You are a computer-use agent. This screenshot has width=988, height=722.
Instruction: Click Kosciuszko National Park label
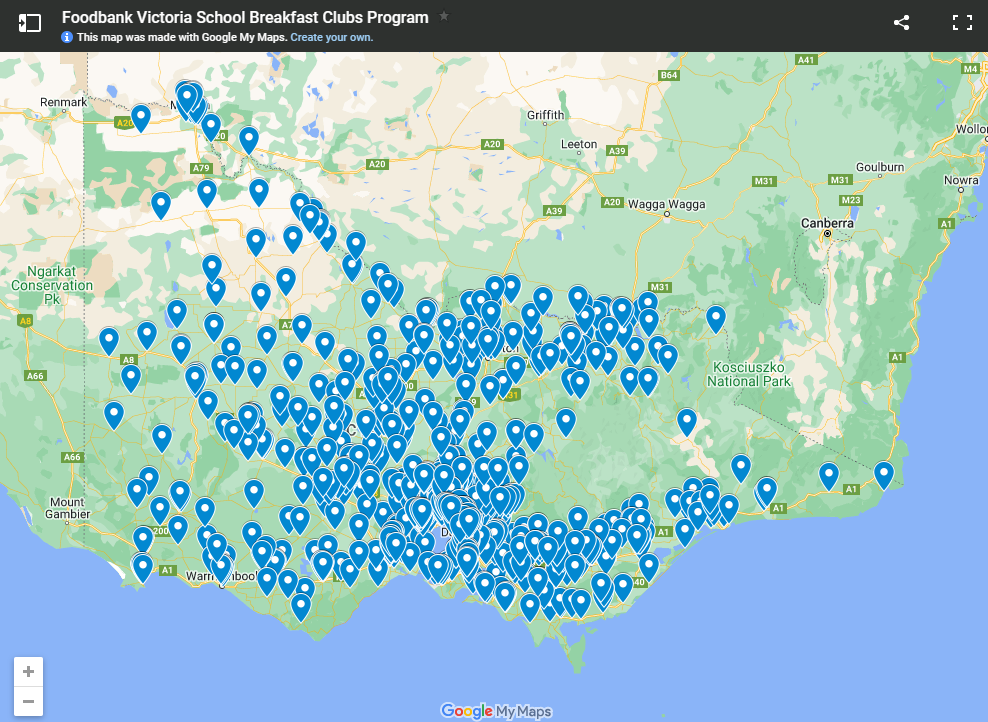click(x=749, y=374)
